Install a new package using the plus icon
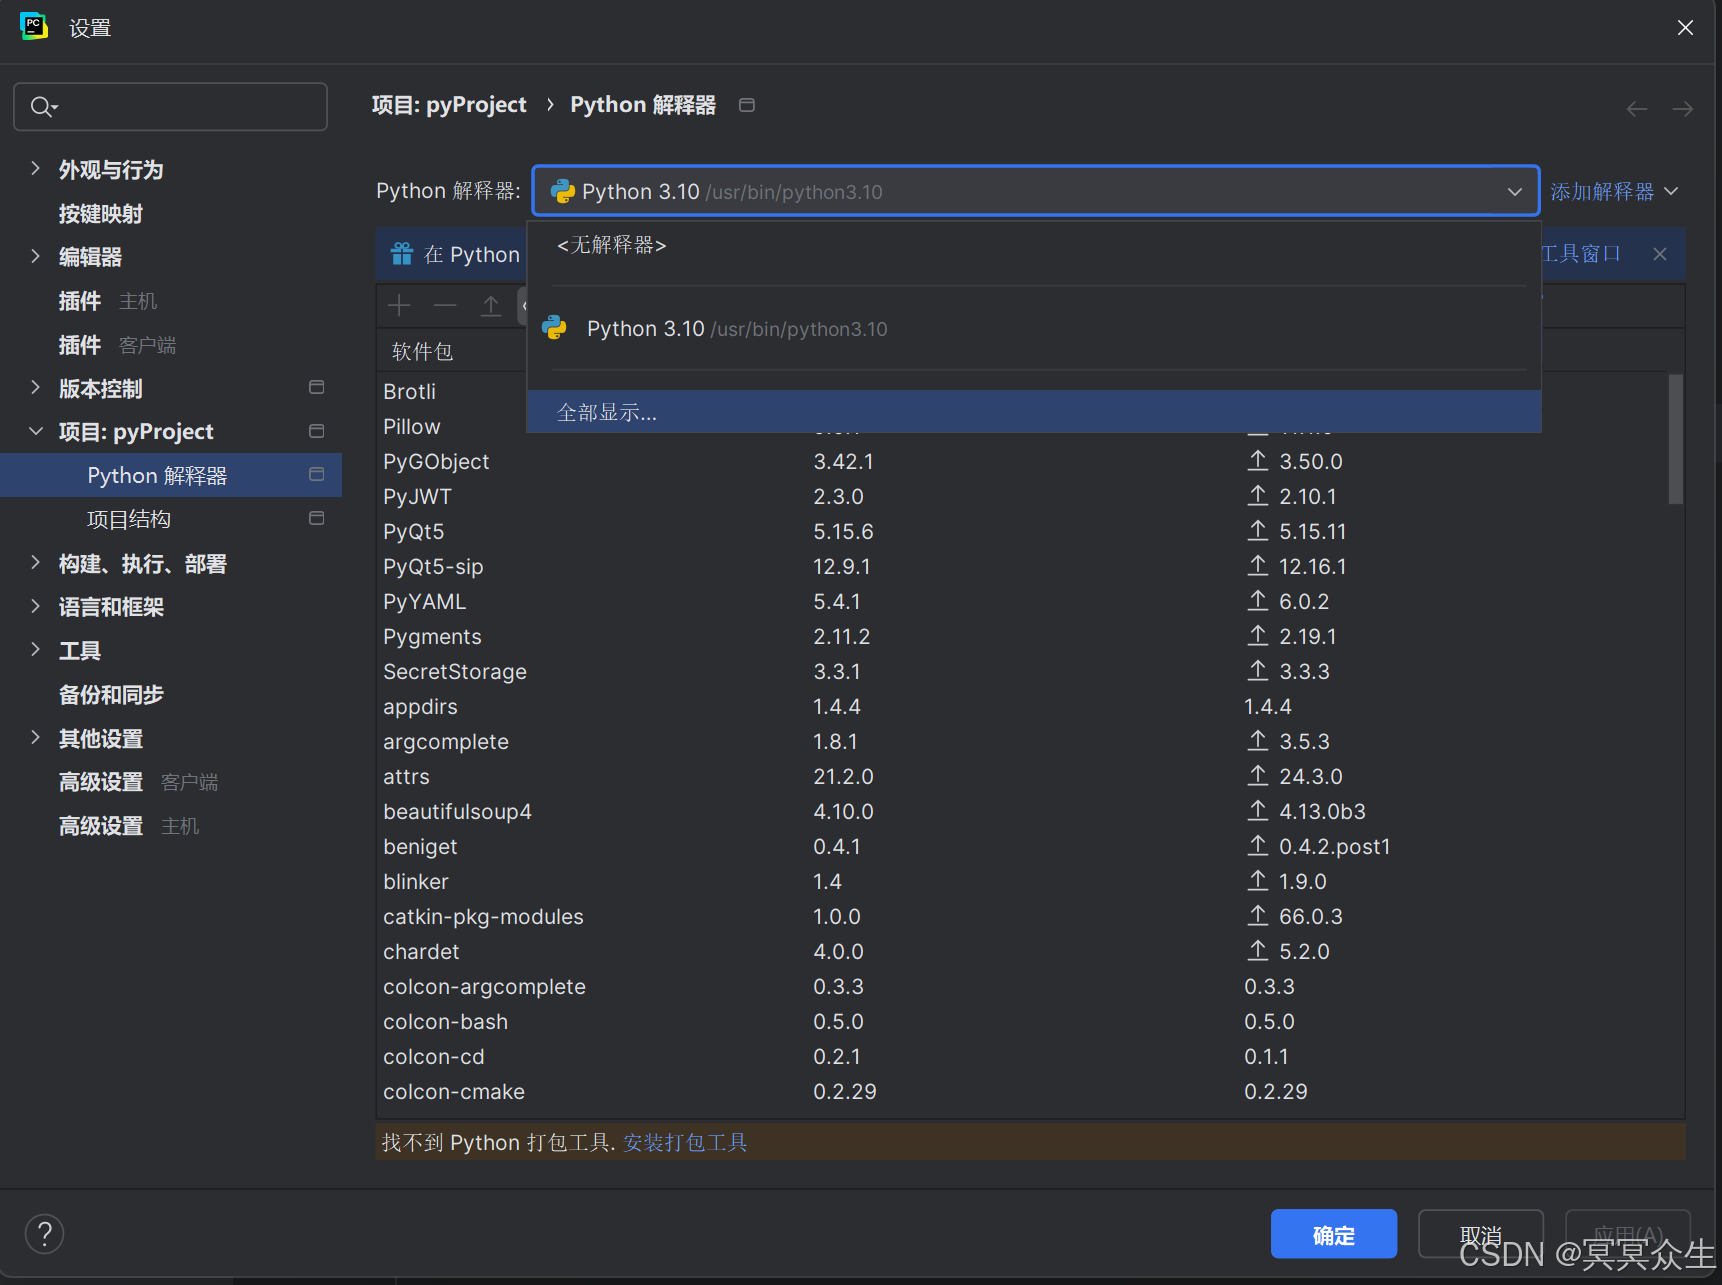The image size is (1722, 1285). [x=399, y=305]
